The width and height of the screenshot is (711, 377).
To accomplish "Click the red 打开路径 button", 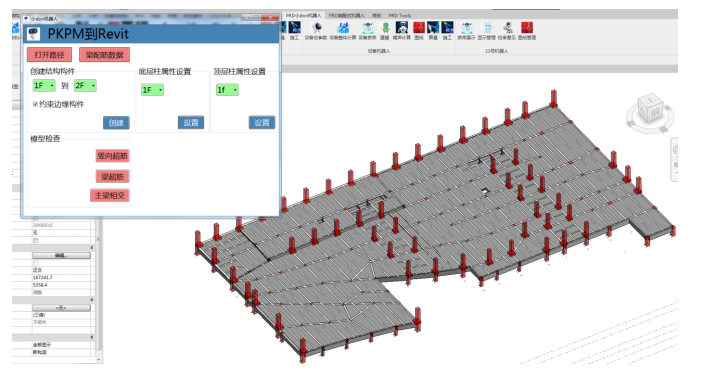I will (49, 55).
